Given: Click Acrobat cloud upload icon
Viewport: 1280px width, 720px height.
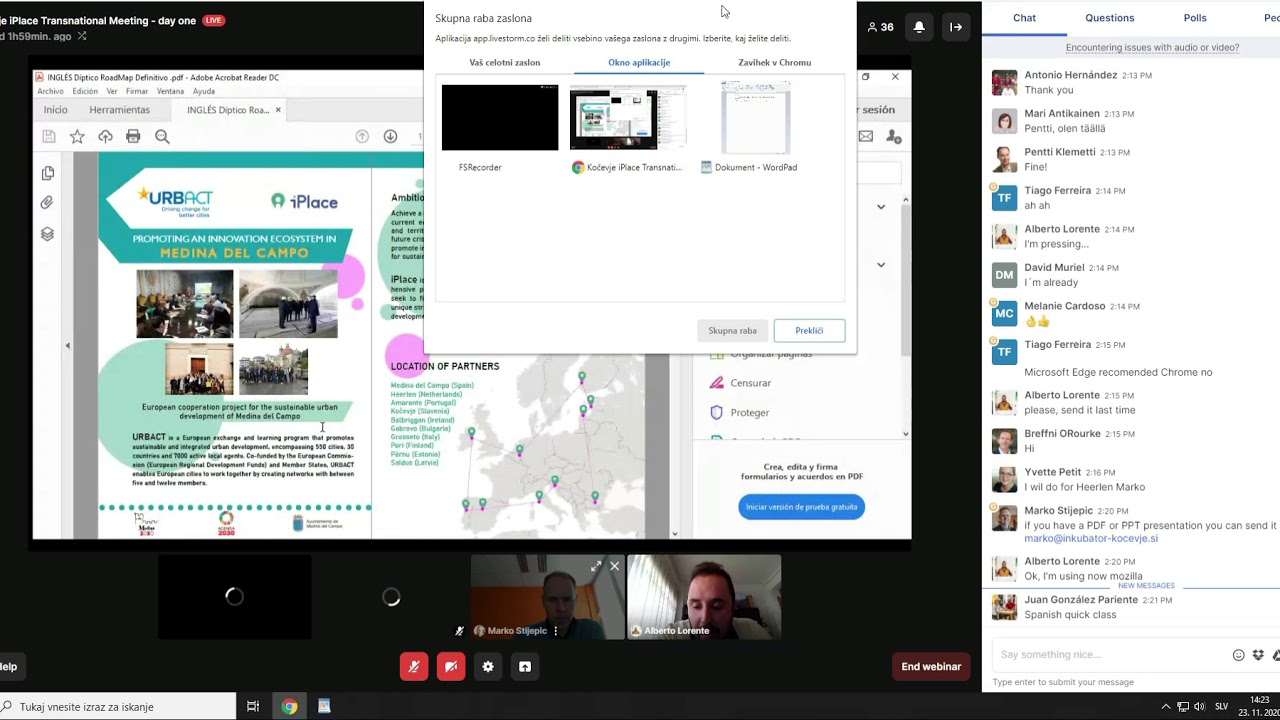Looking at the screenshot, I should tap(105, 137).
